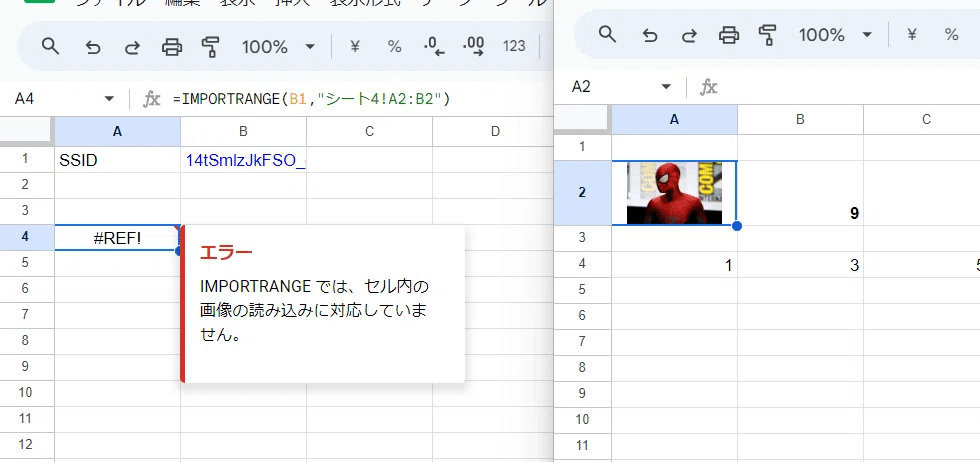Click the IMPORTRANGE formula bar text
This screenshot has height=462, width=980.
(312, 99)
